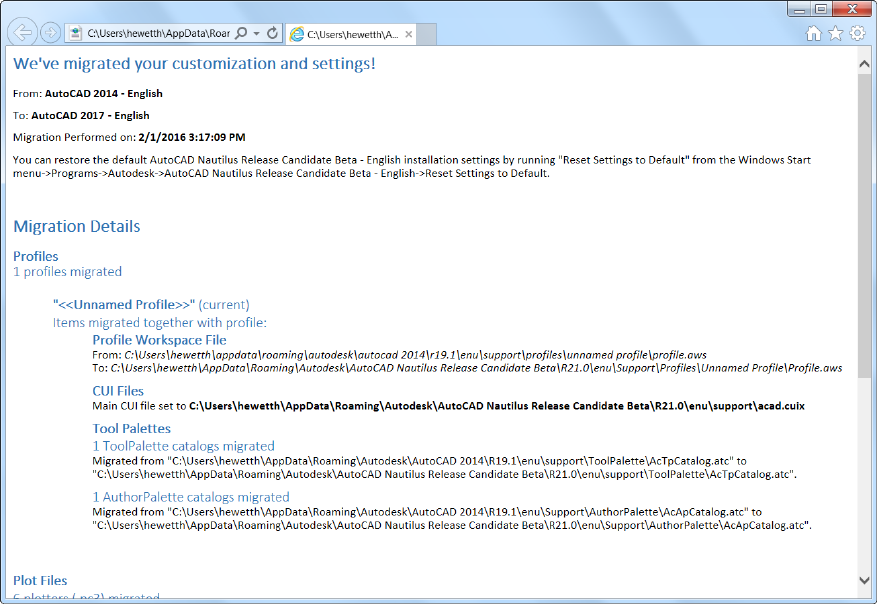Open favorites with the star icon
This screenshot has width=877, height=604.
pyautogui.click(x=836, y=34)
